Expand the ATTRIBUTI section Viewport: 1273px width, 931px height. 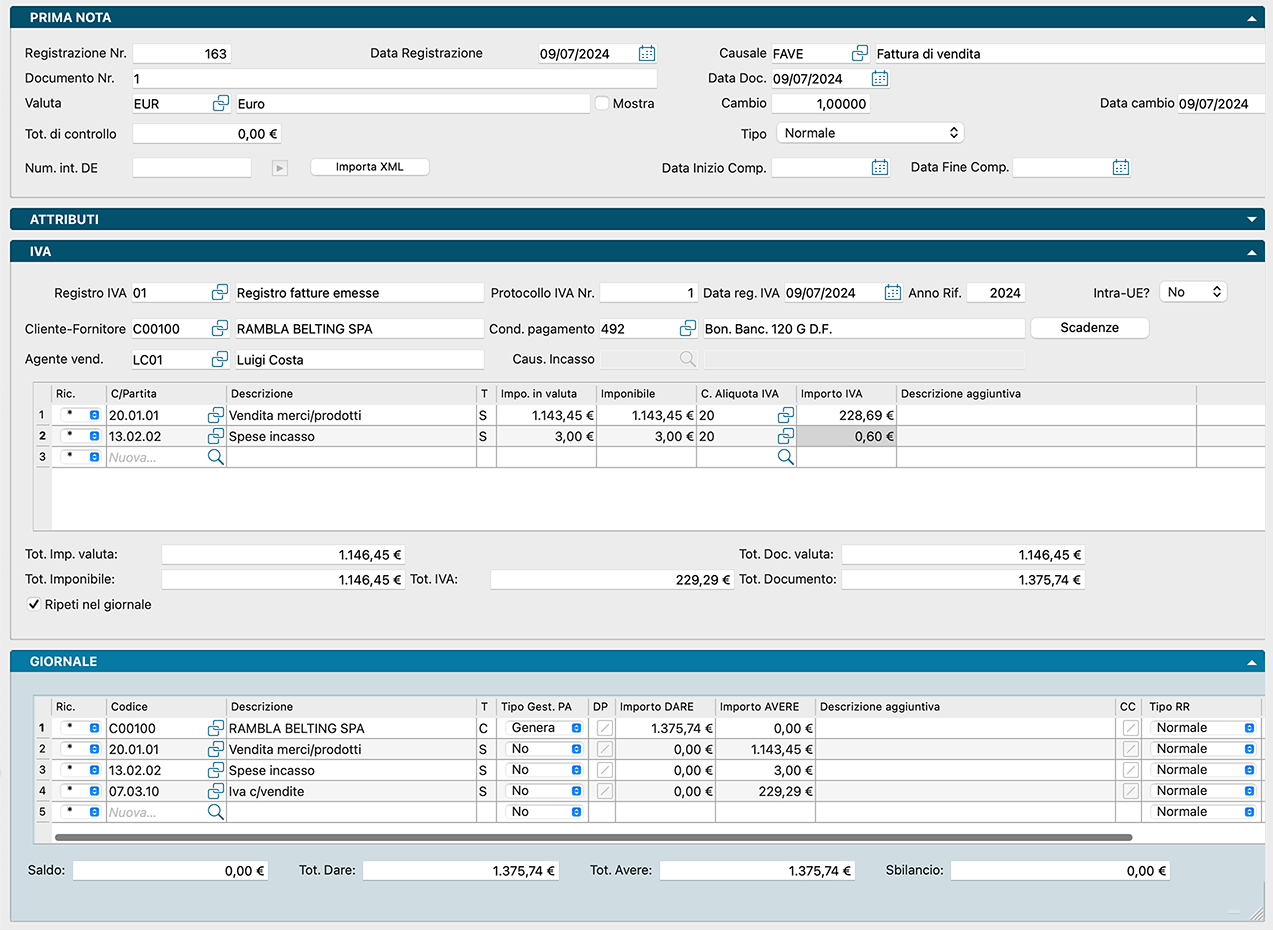pyautogui.click(x=1250, y=219)
